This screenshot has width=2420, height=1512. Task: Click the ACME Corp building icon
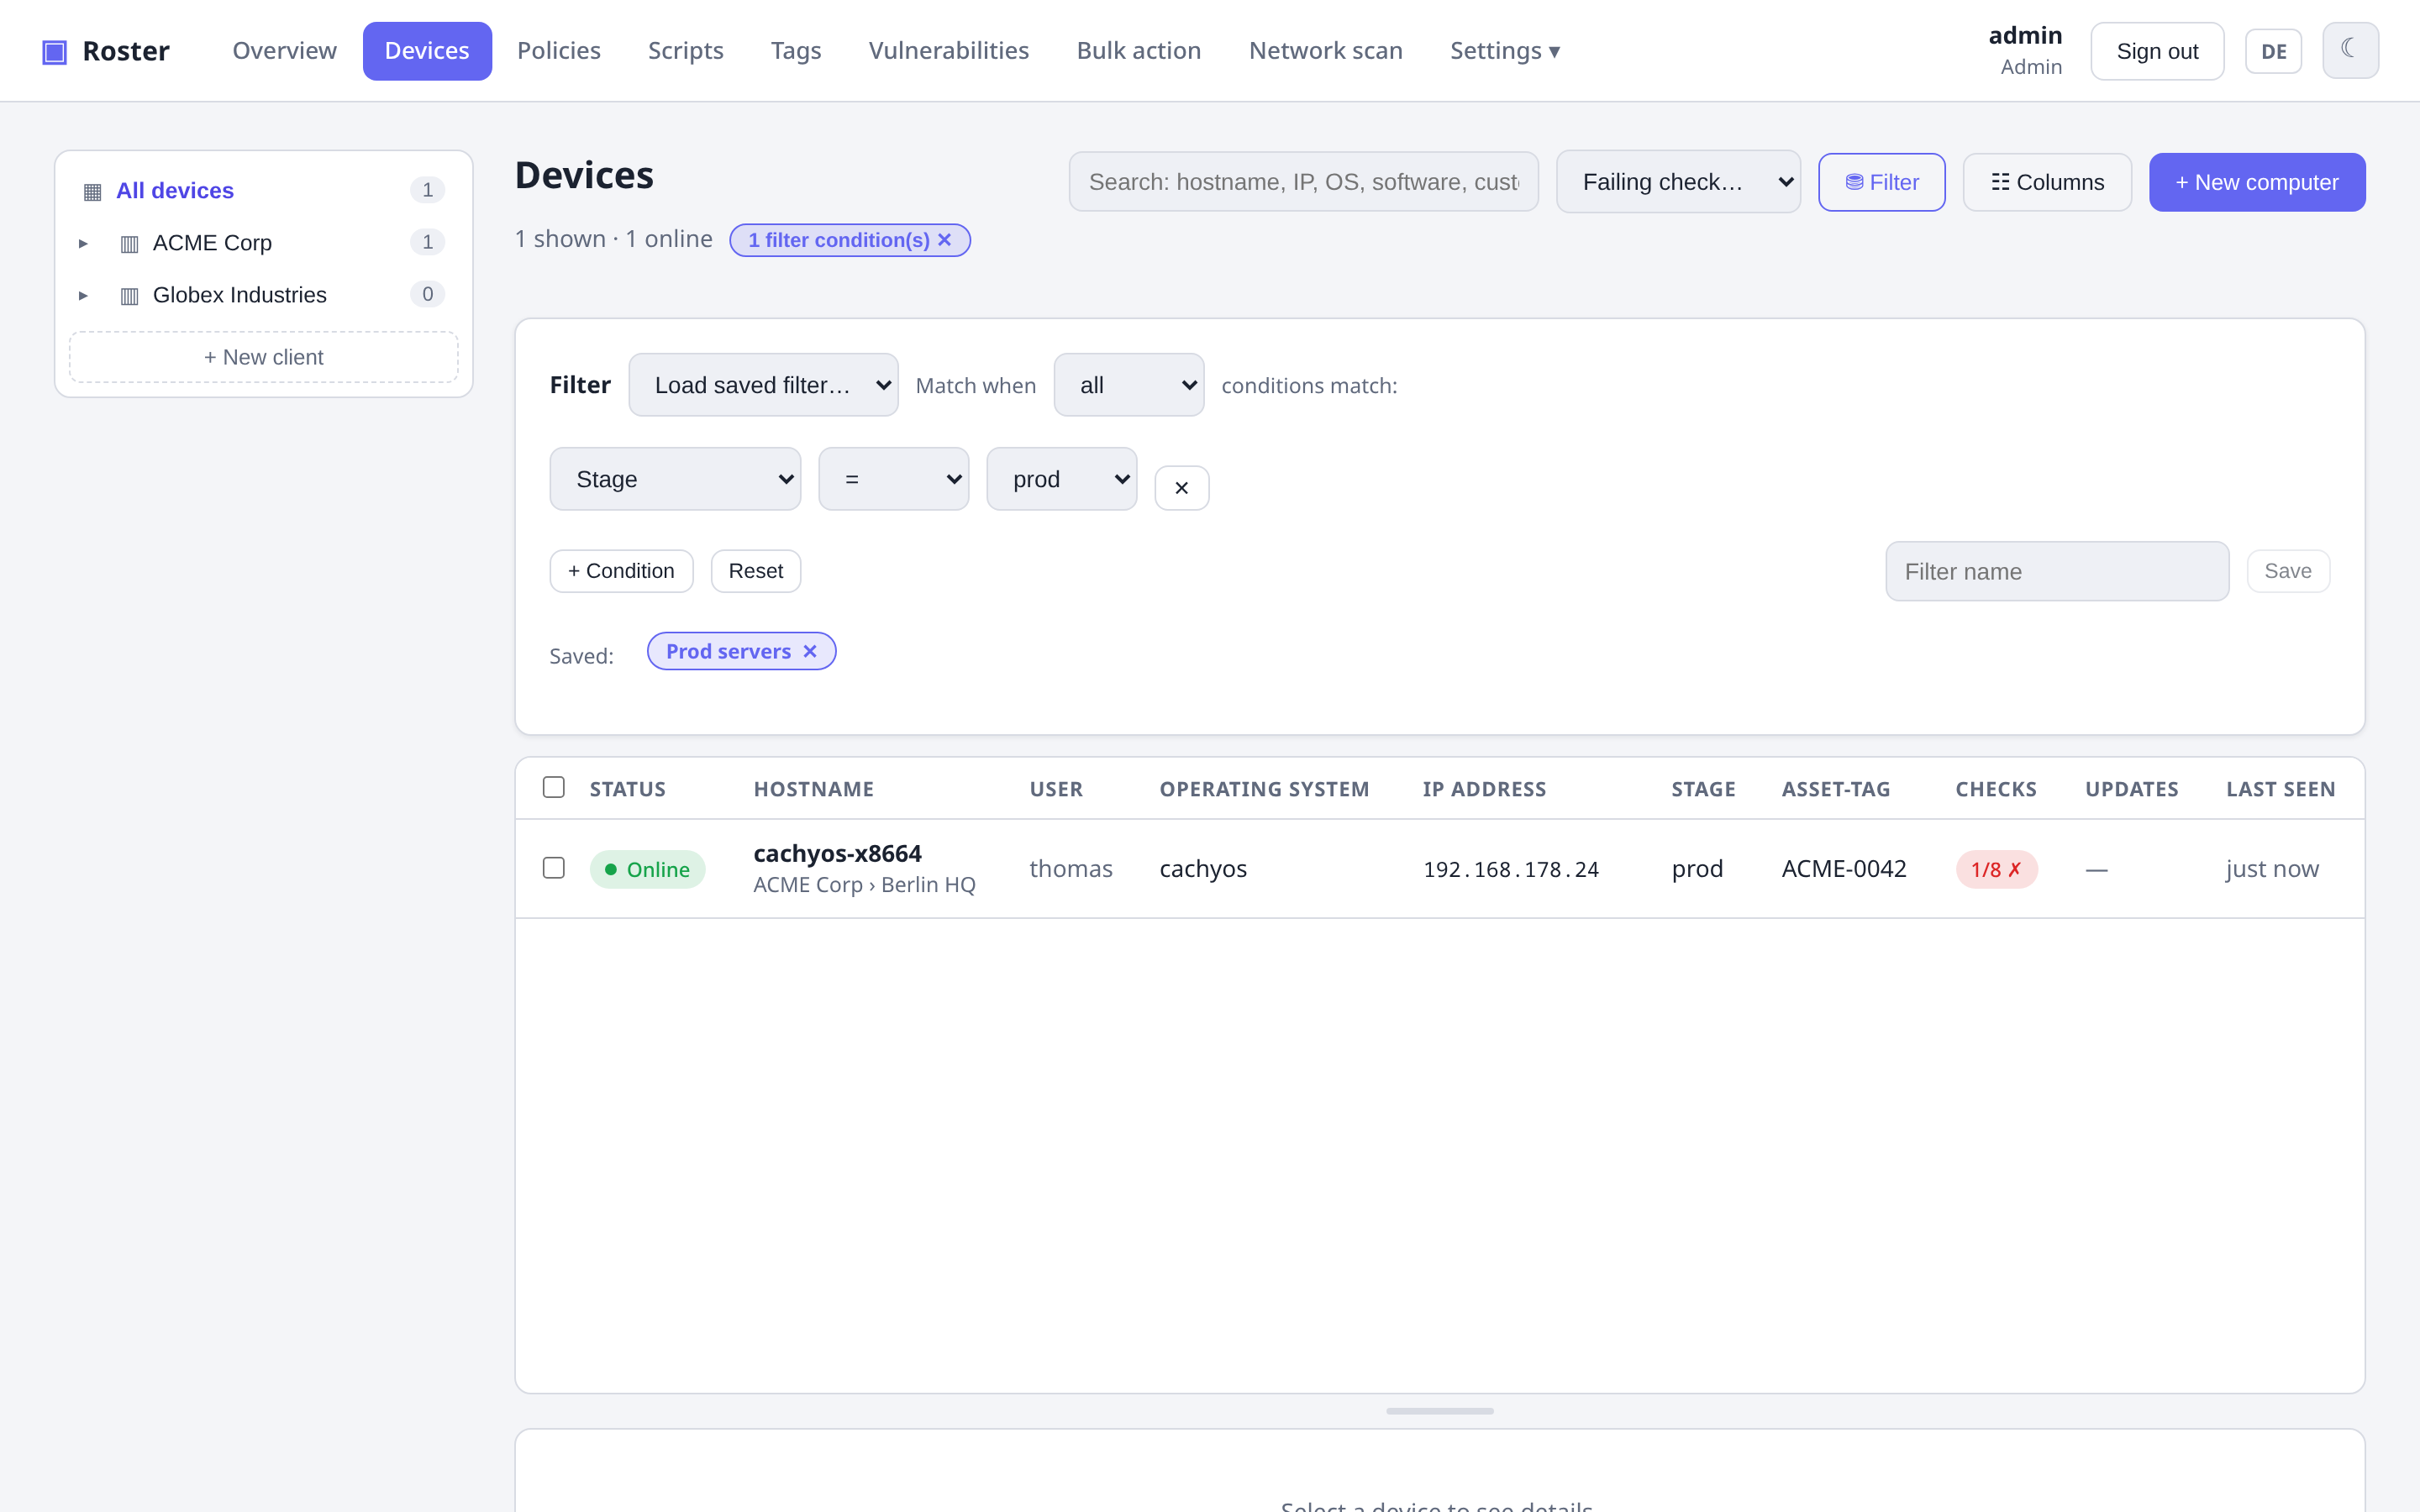point(129,243)
